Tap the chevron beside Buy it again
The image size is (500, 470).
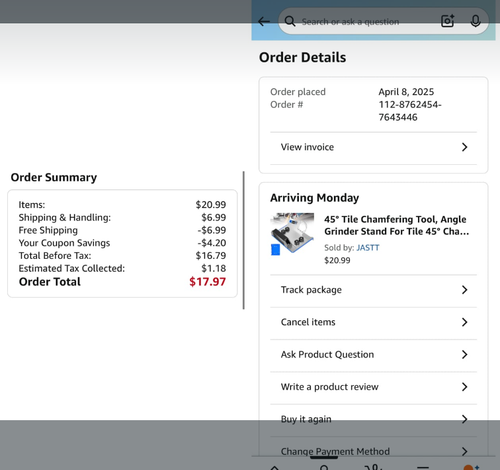point(464,419)
